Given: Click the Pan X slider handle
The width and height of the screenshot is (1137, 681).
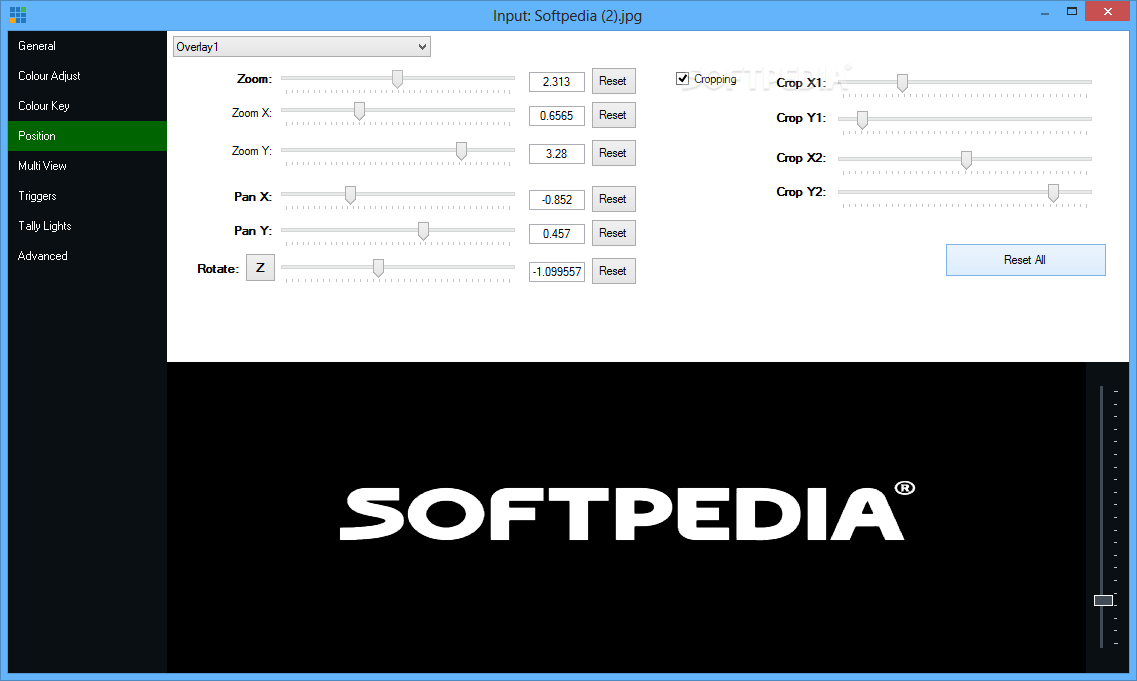Looking at the screenshot, I should pos(350,195).
